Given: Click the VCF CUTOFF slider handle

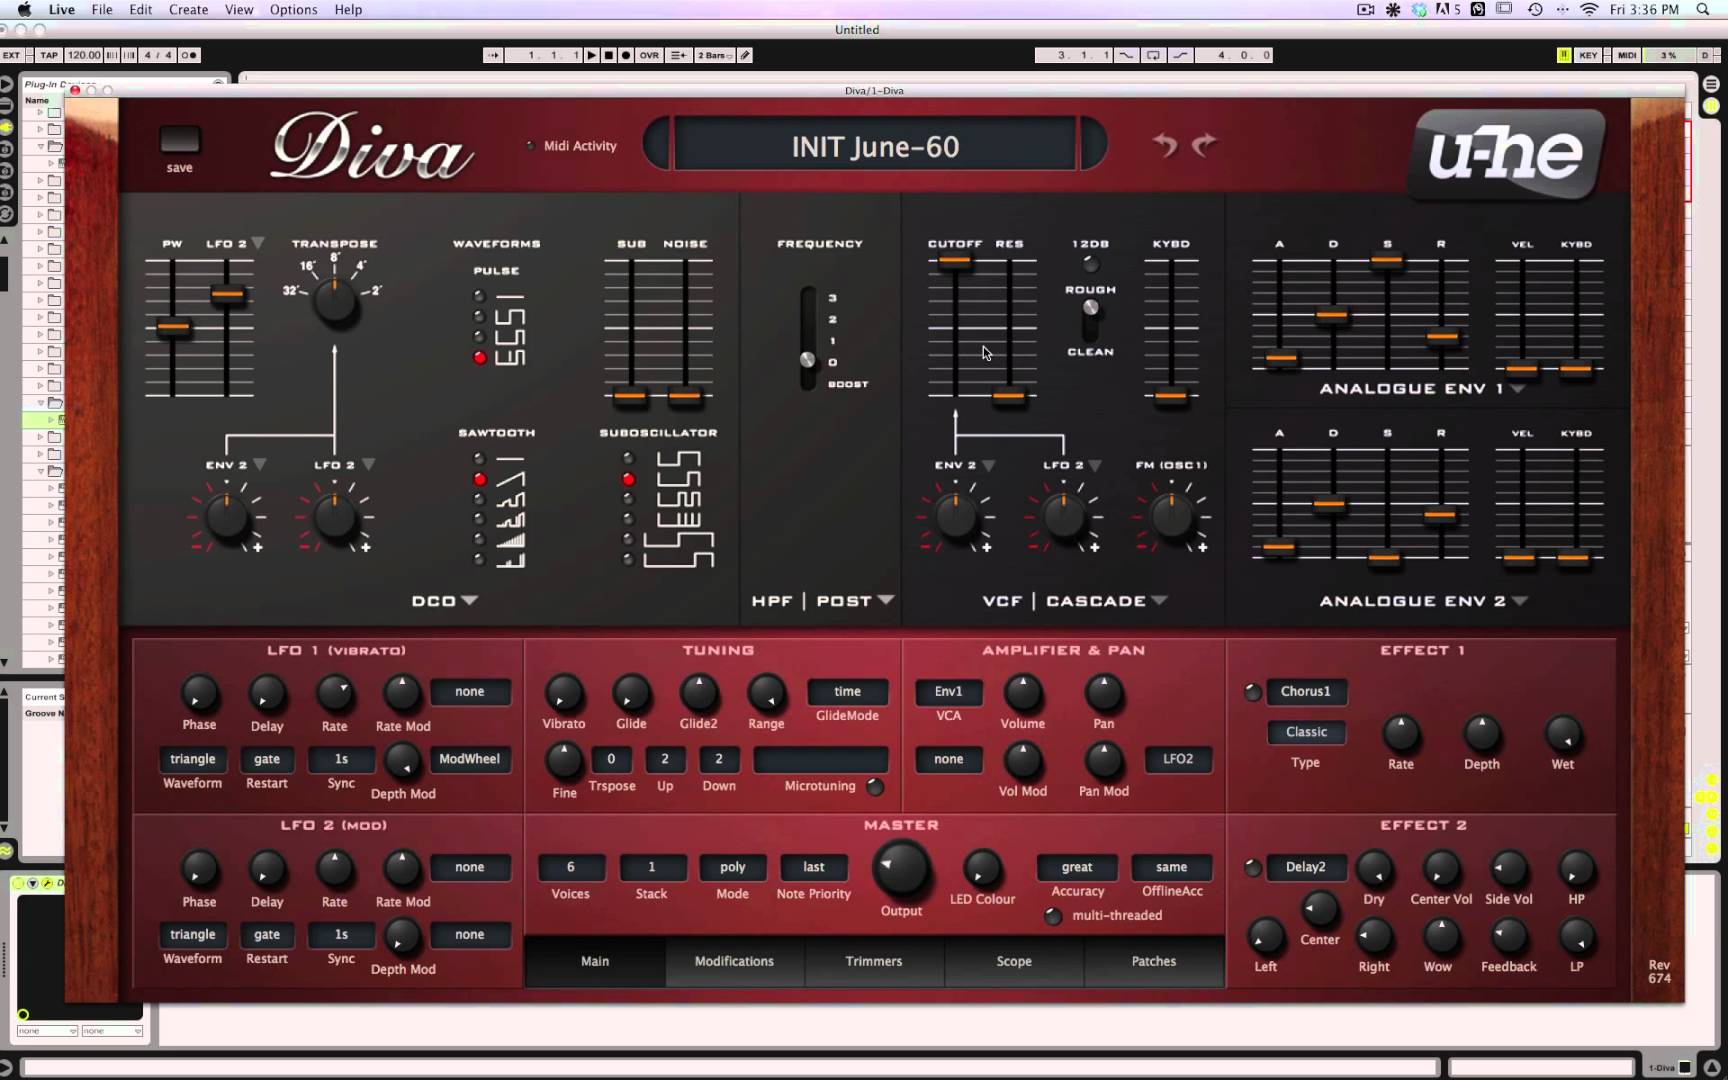Looking at the screenshot, I should point(955,262).
